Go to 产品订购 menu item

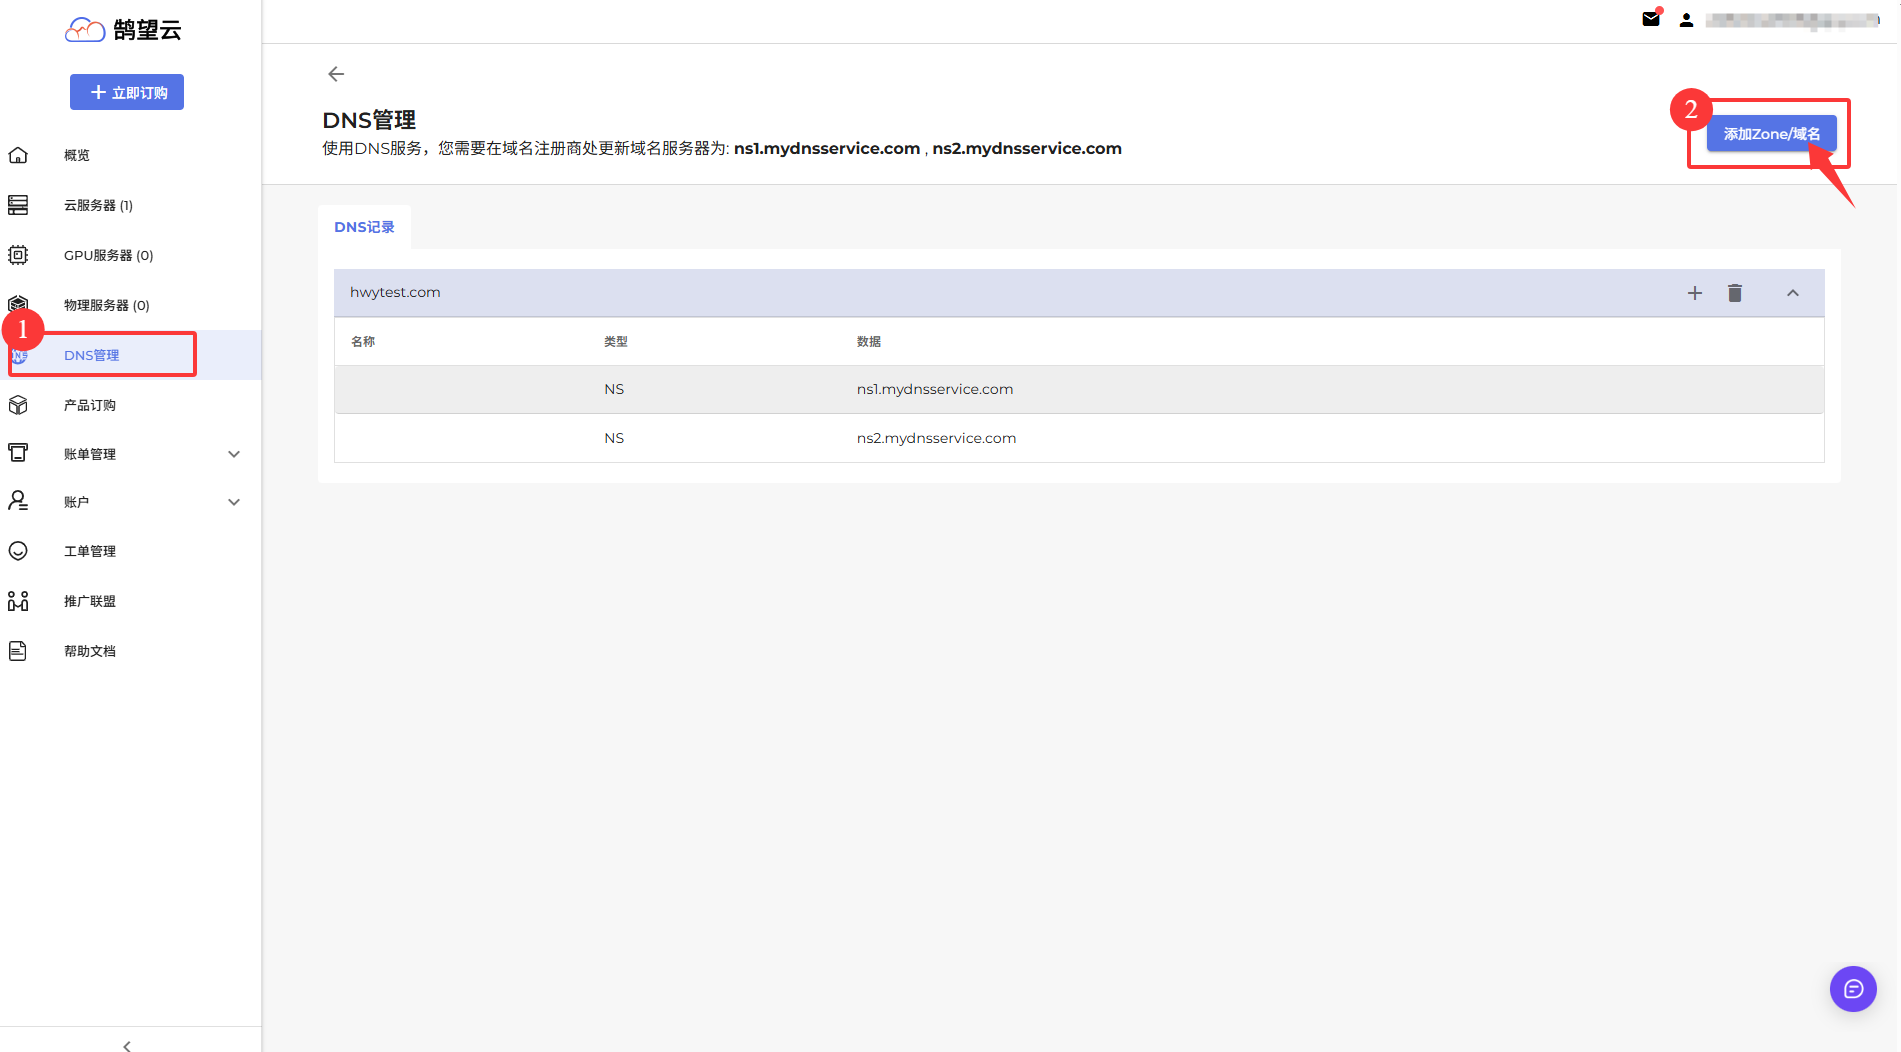click(x=90, y=405)
